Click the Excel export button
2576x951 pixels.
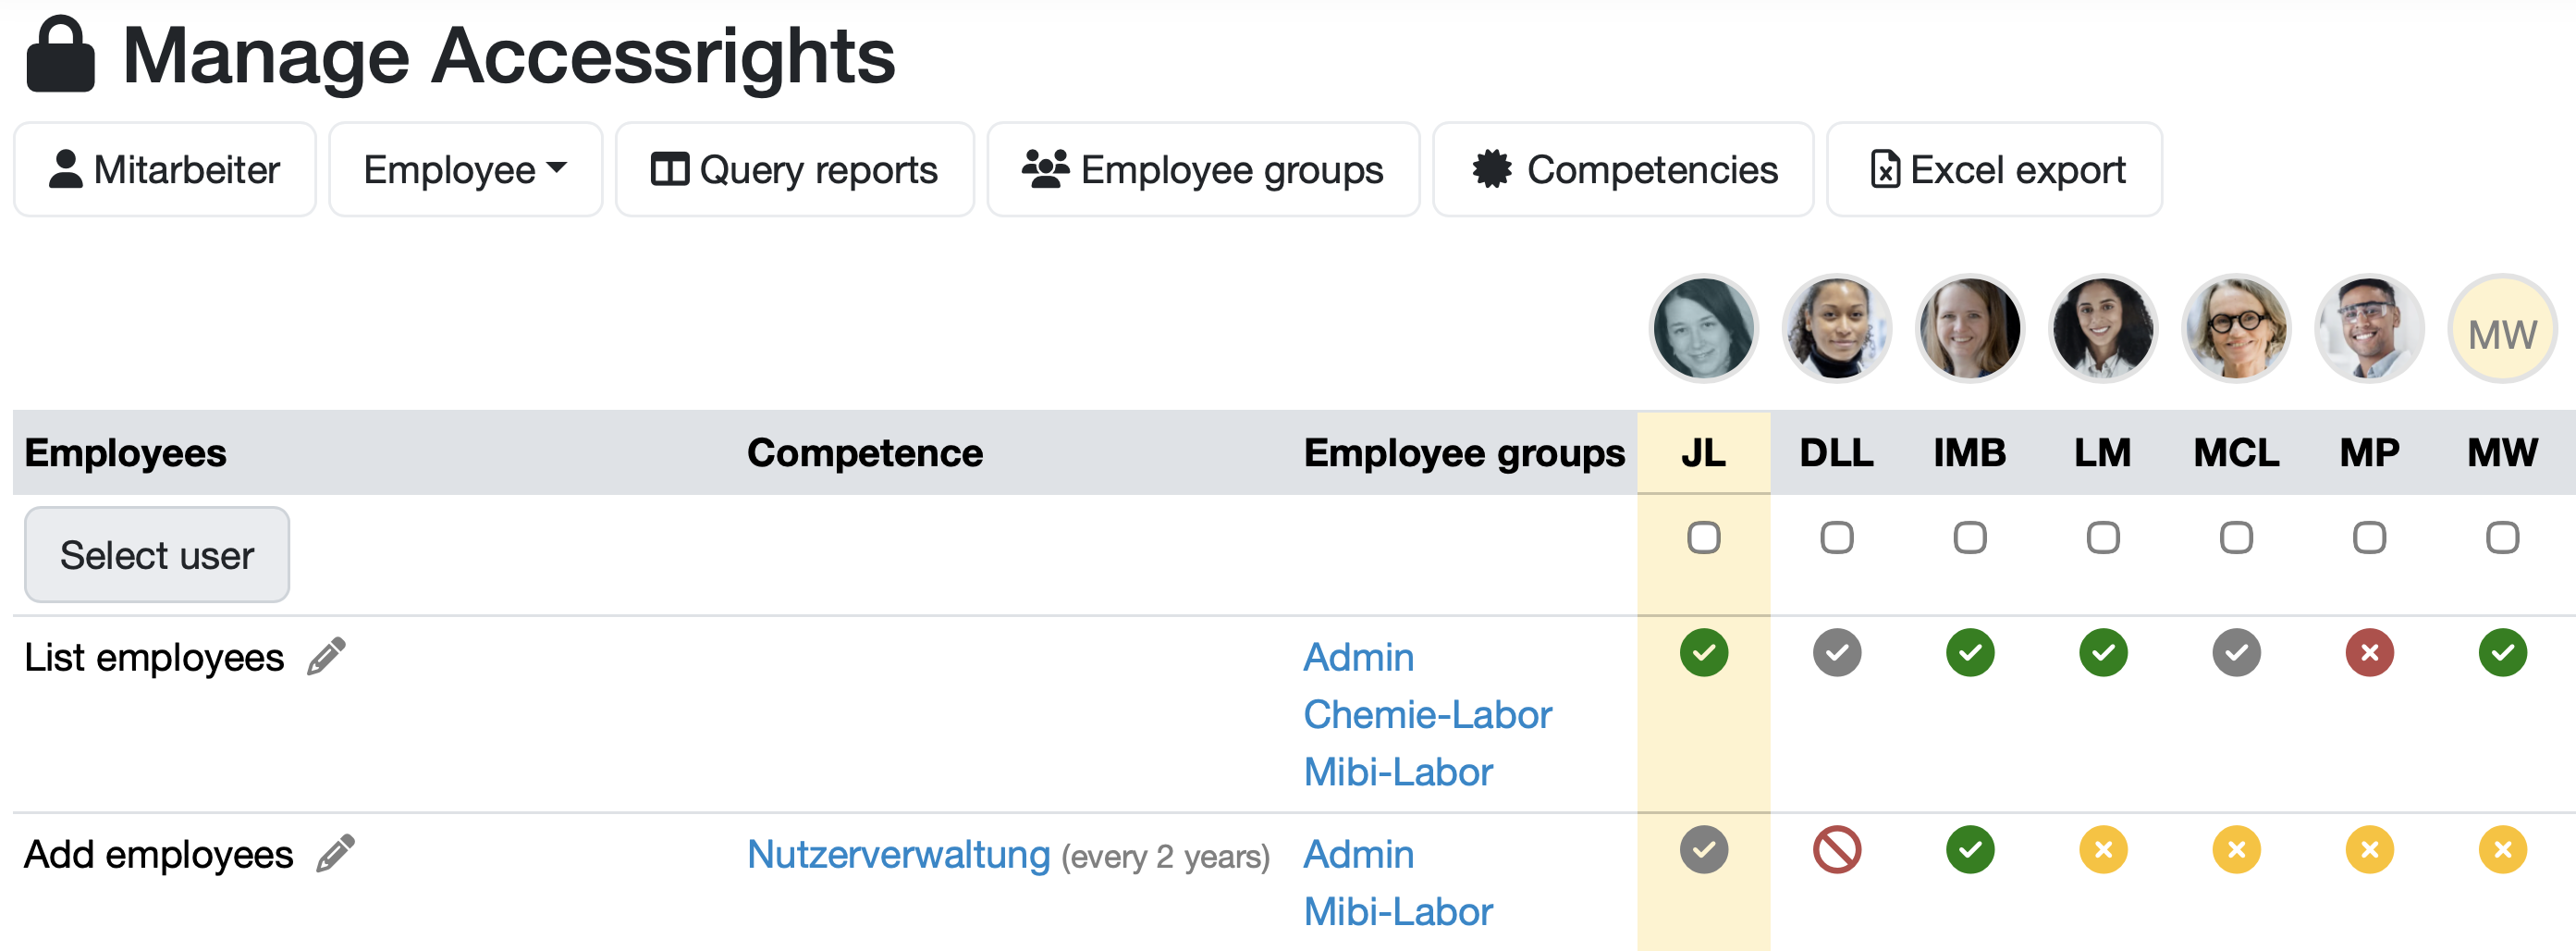pos(1994,170)
